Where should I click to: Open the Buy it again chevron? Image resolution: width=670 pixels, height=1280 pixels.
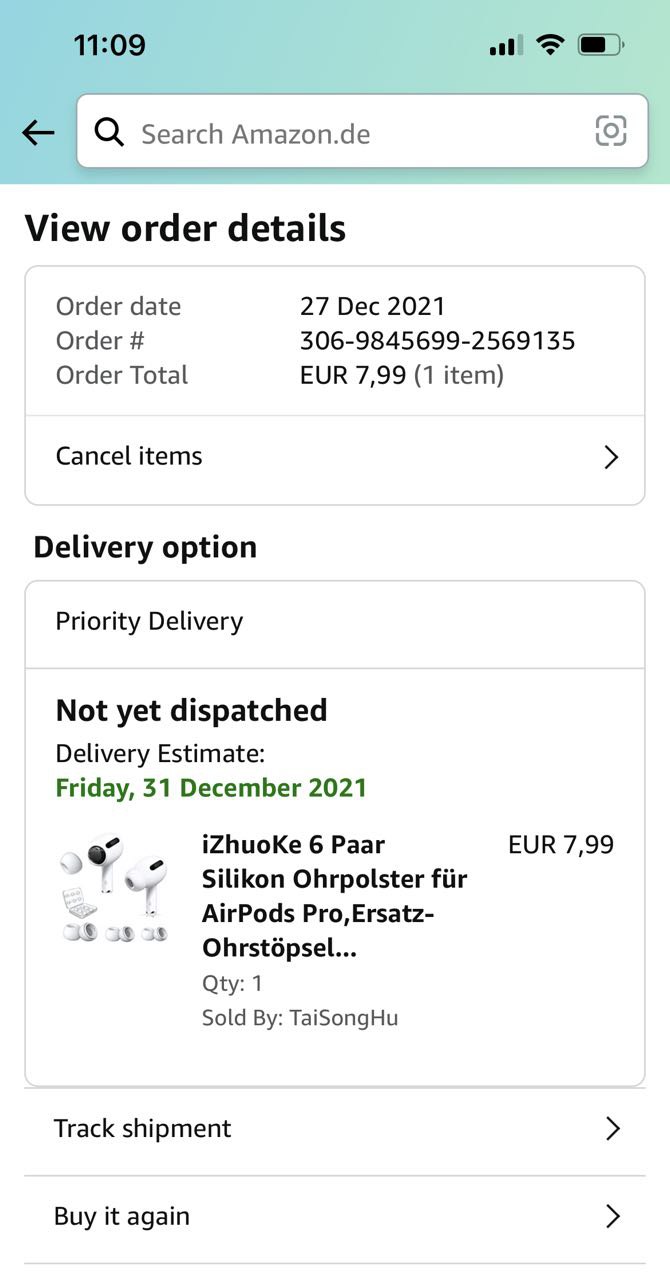click(x=613, y=1217)
